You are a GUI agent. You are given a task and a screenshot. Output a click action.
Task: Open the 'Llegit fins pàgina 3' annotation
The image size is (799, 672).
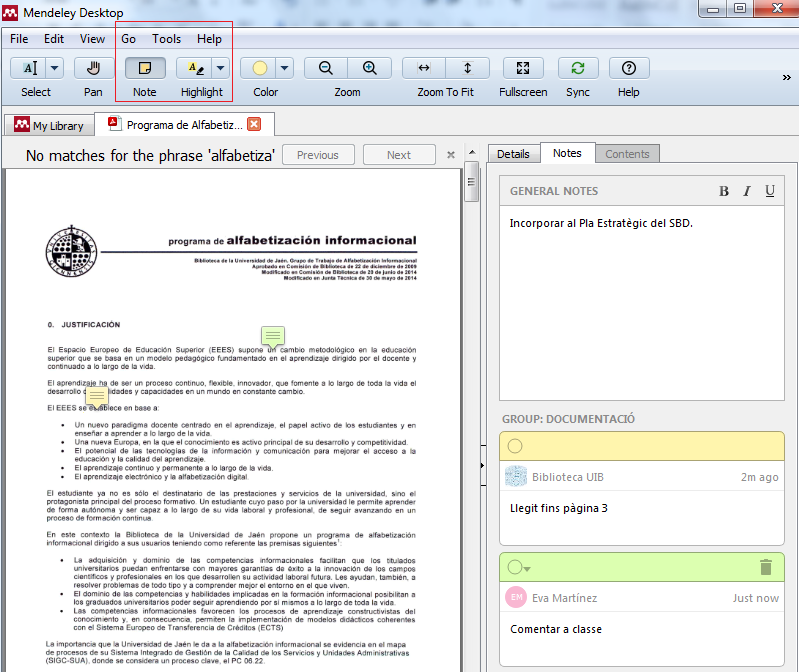[558, 508]
